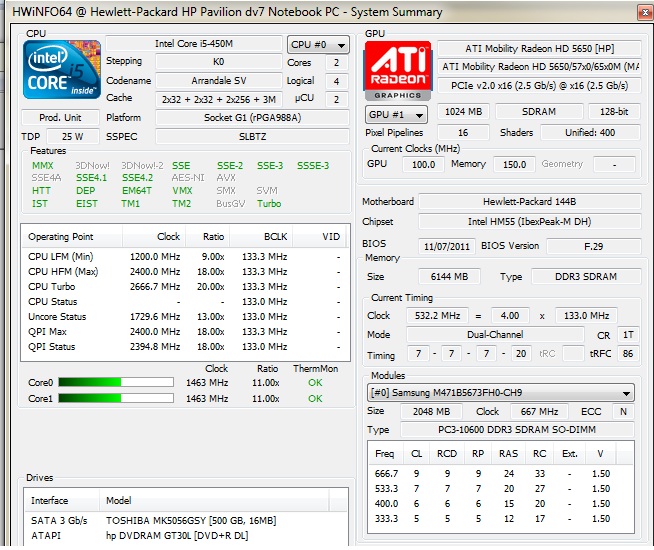Click the PC3-10600 DDR3 SDRAM SO-DIMM field
The width and height of the screenshot is (654, 550).
(x=517, y=429)
